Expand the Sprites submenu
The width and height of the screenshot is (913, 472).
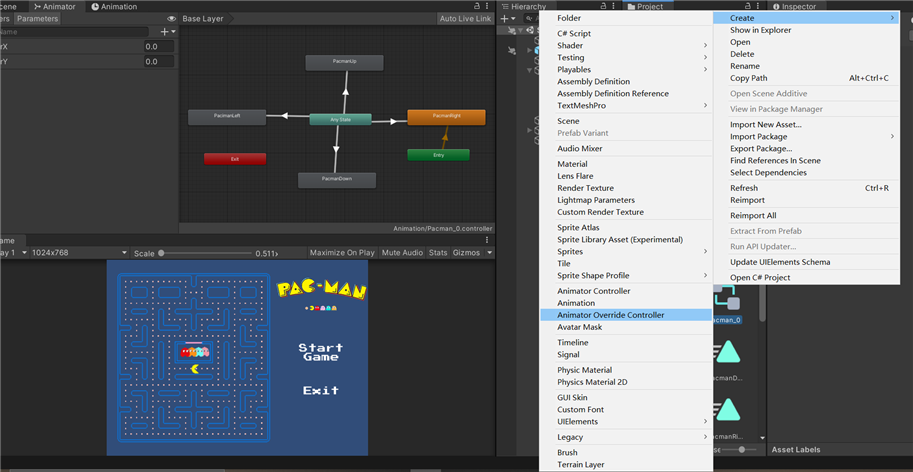point(626,251)
